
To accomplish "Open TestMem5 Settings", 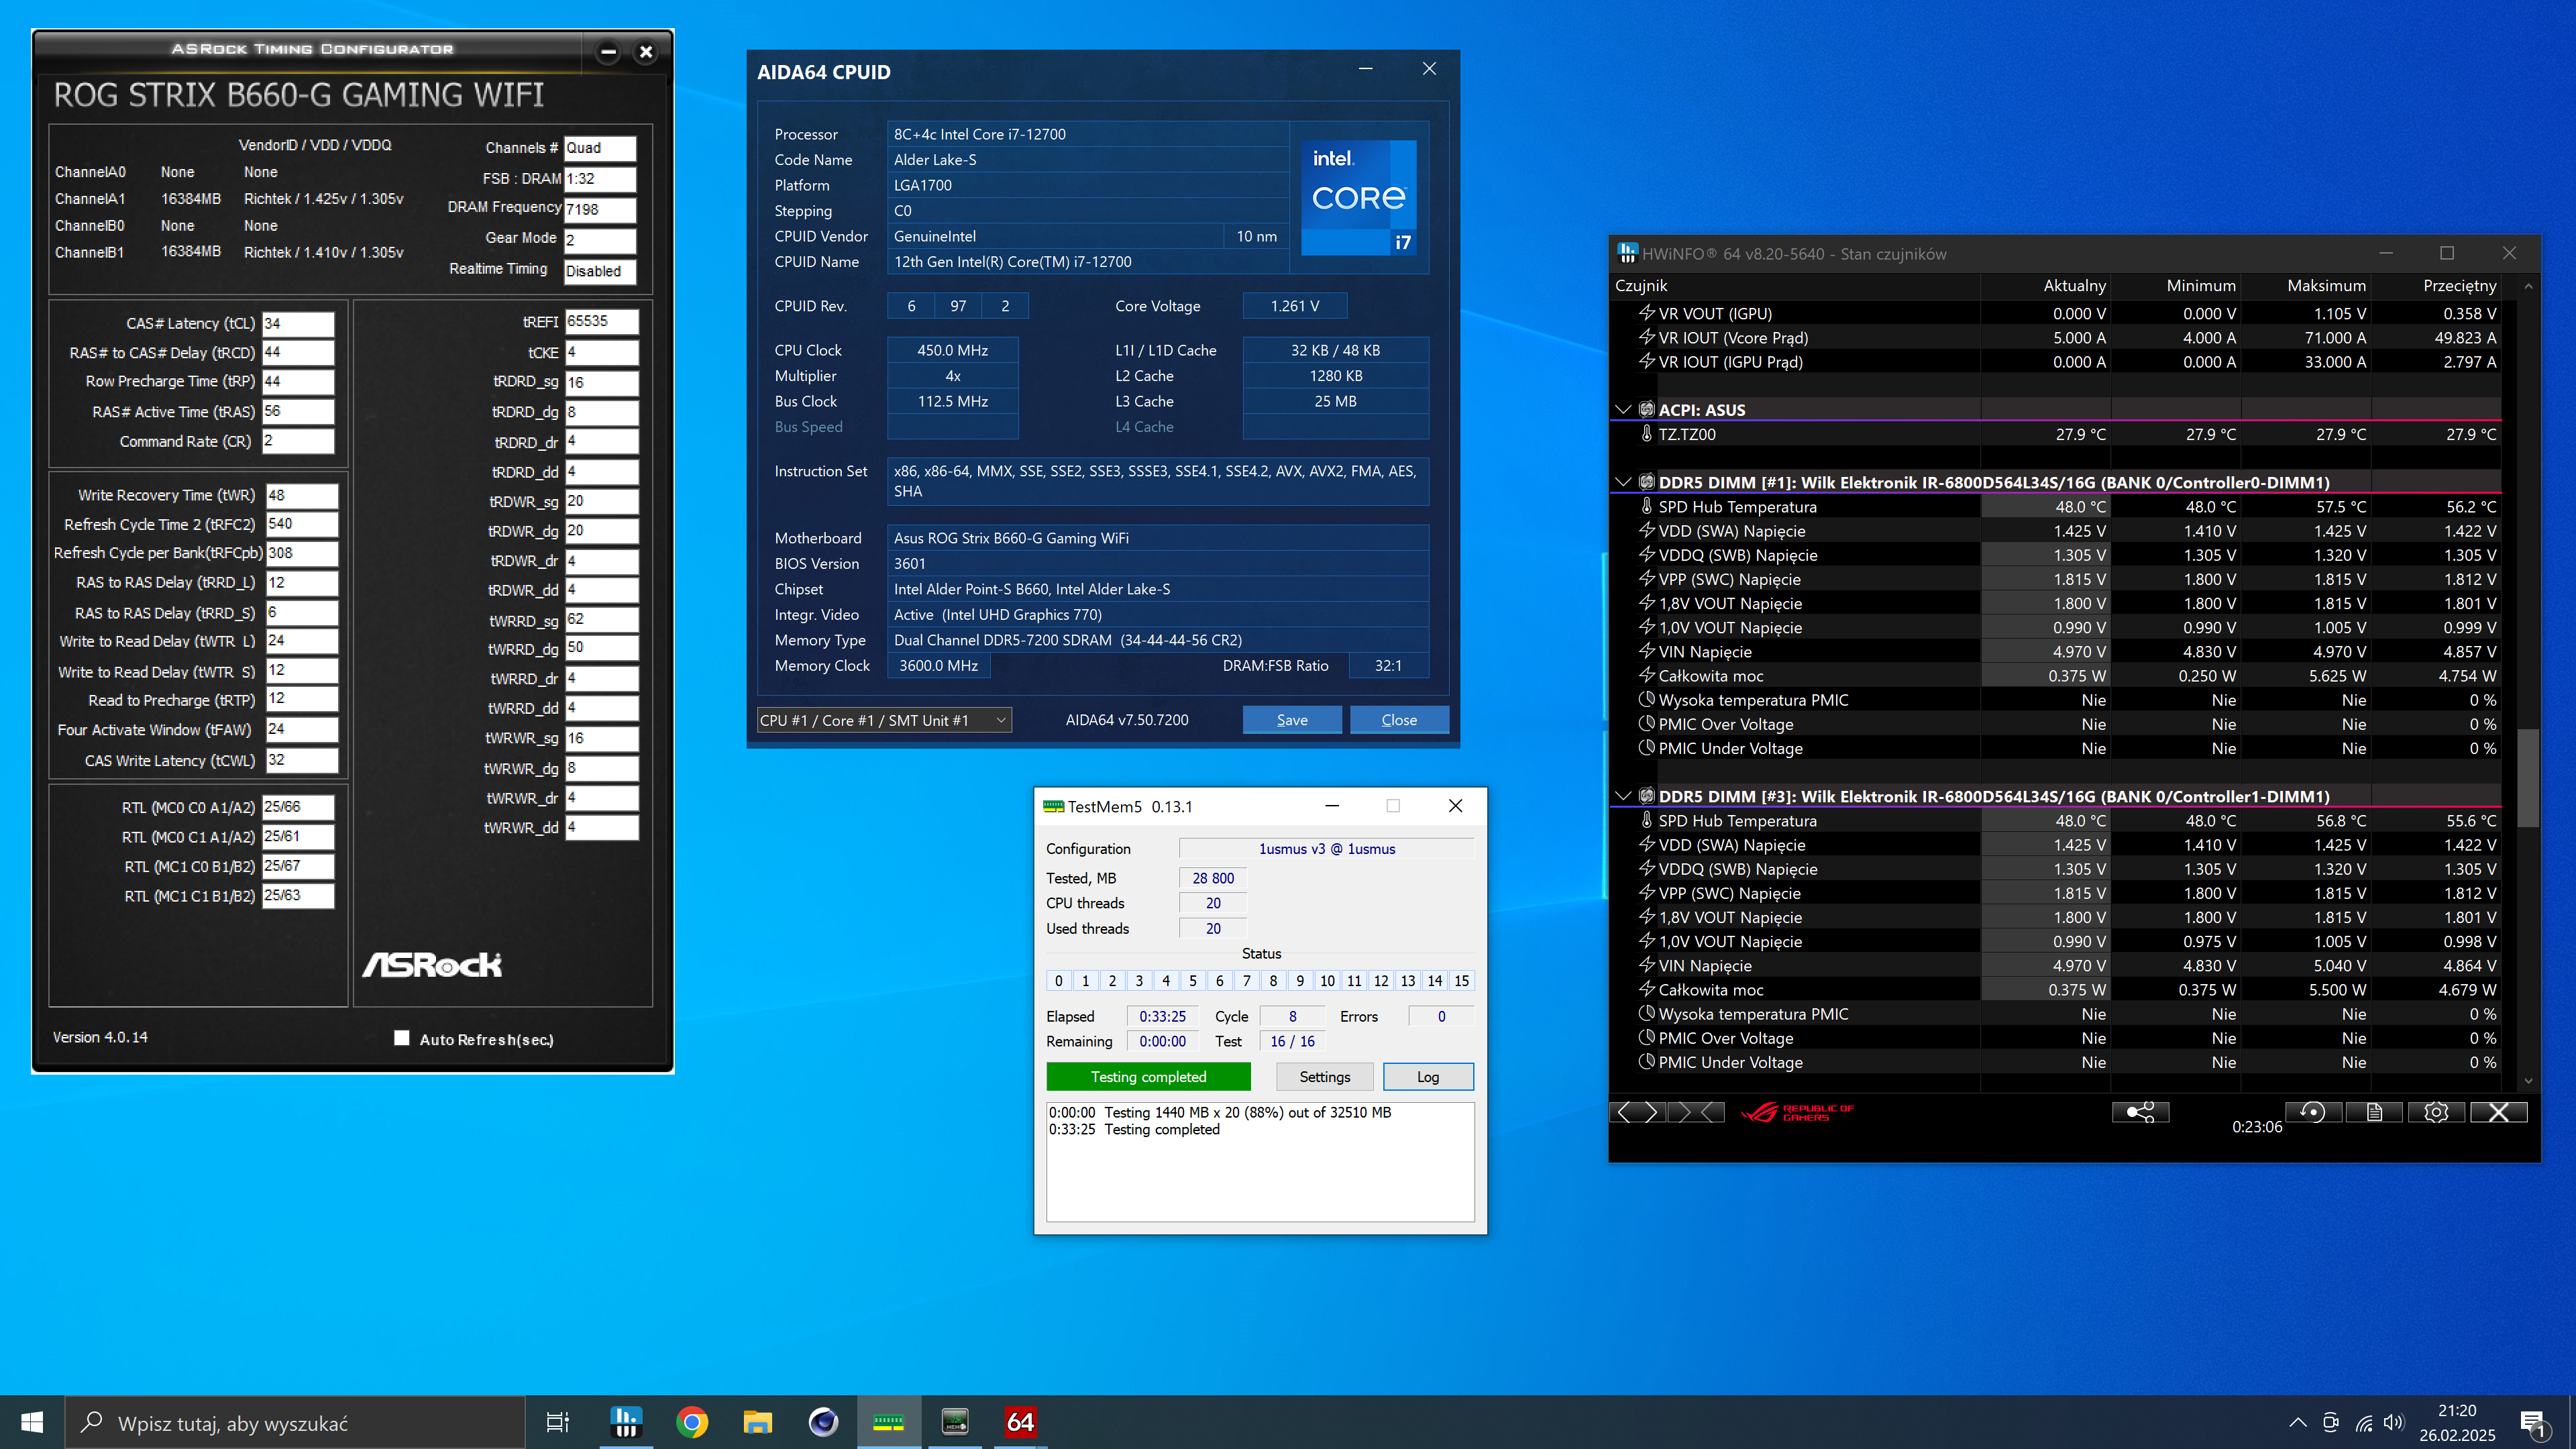I will tap(1324, 1077).
